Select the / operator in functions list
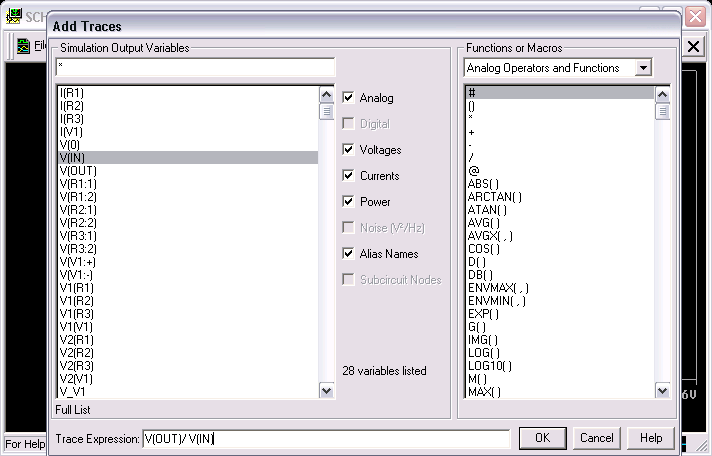Screen dimensions: 712x456 tap(560, 158)
